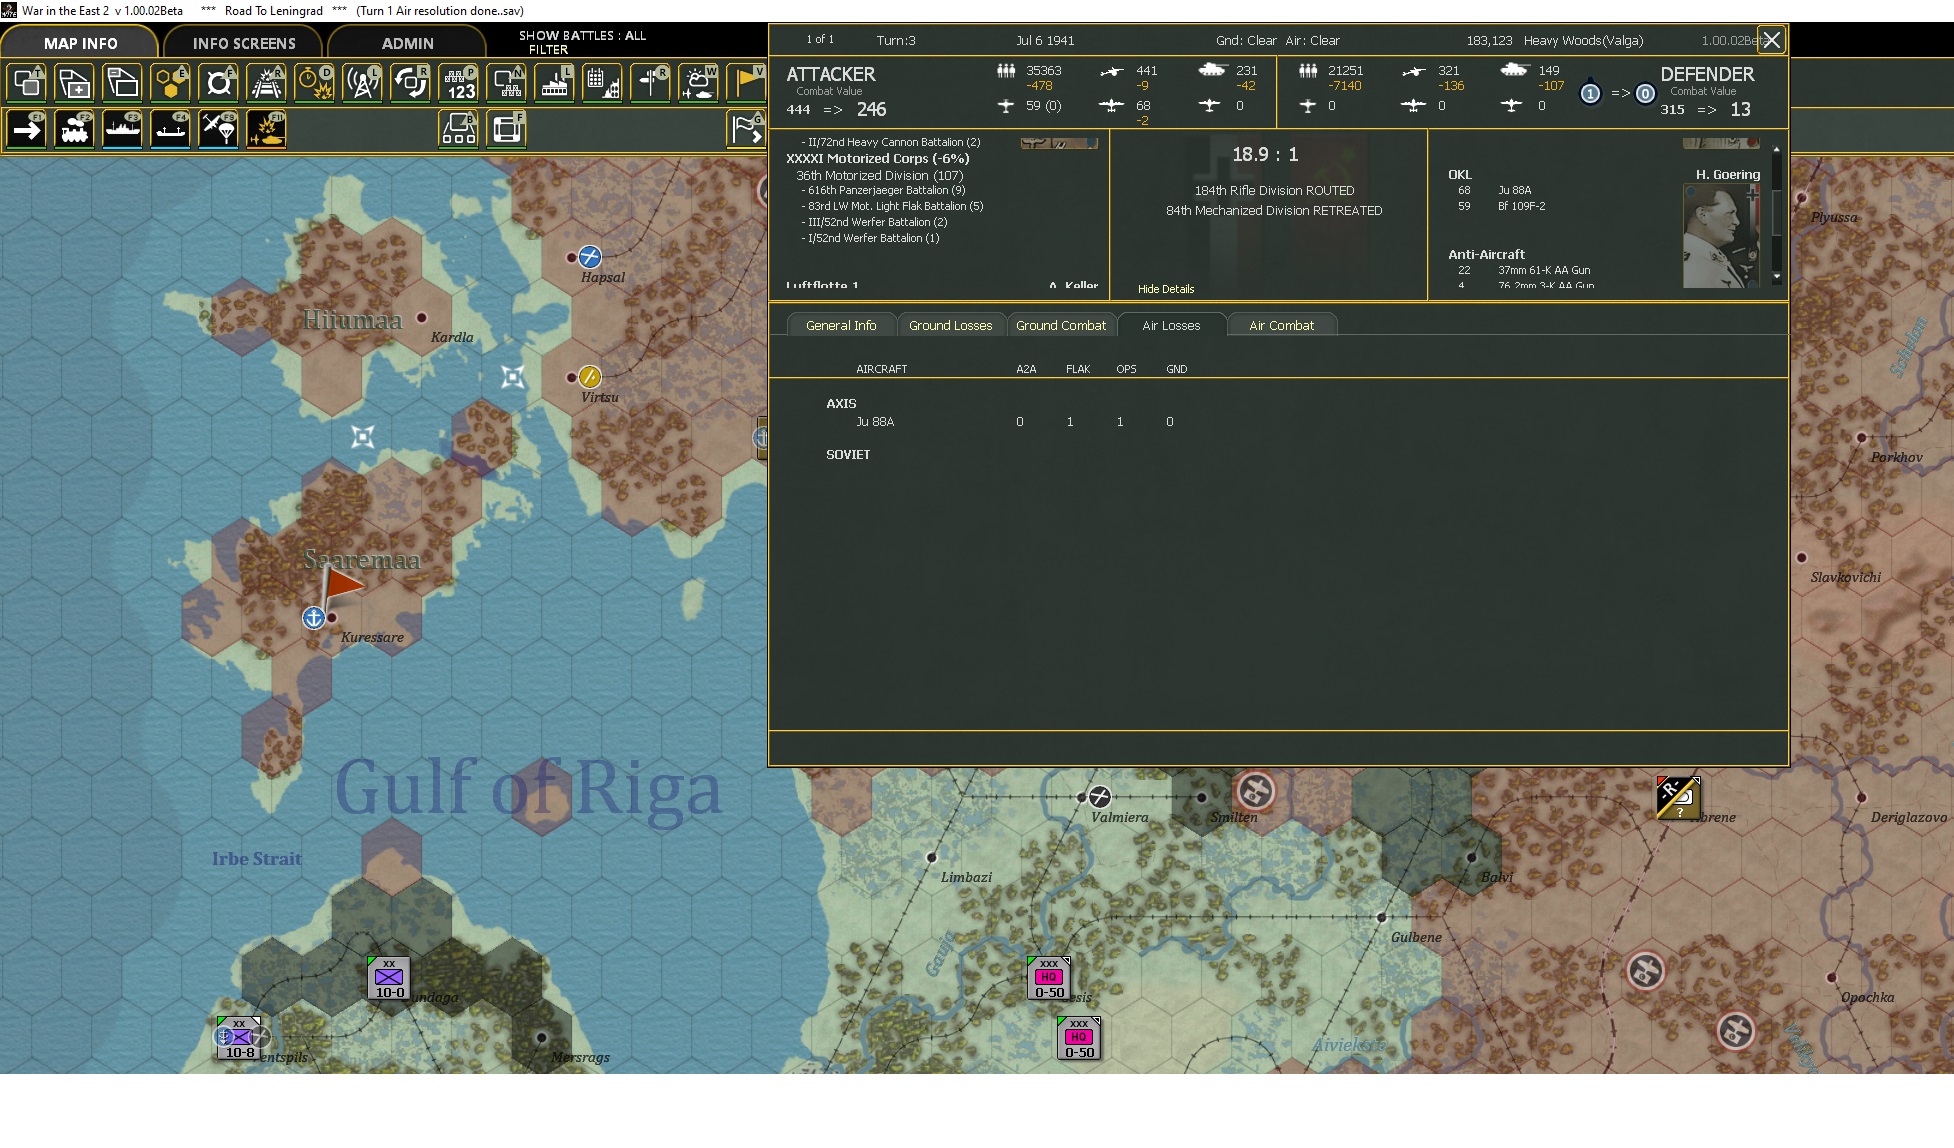The width and height of the screenshot is (1954, 1148).
Task: Toggle factory locations (L) icon
Action: 555,83
